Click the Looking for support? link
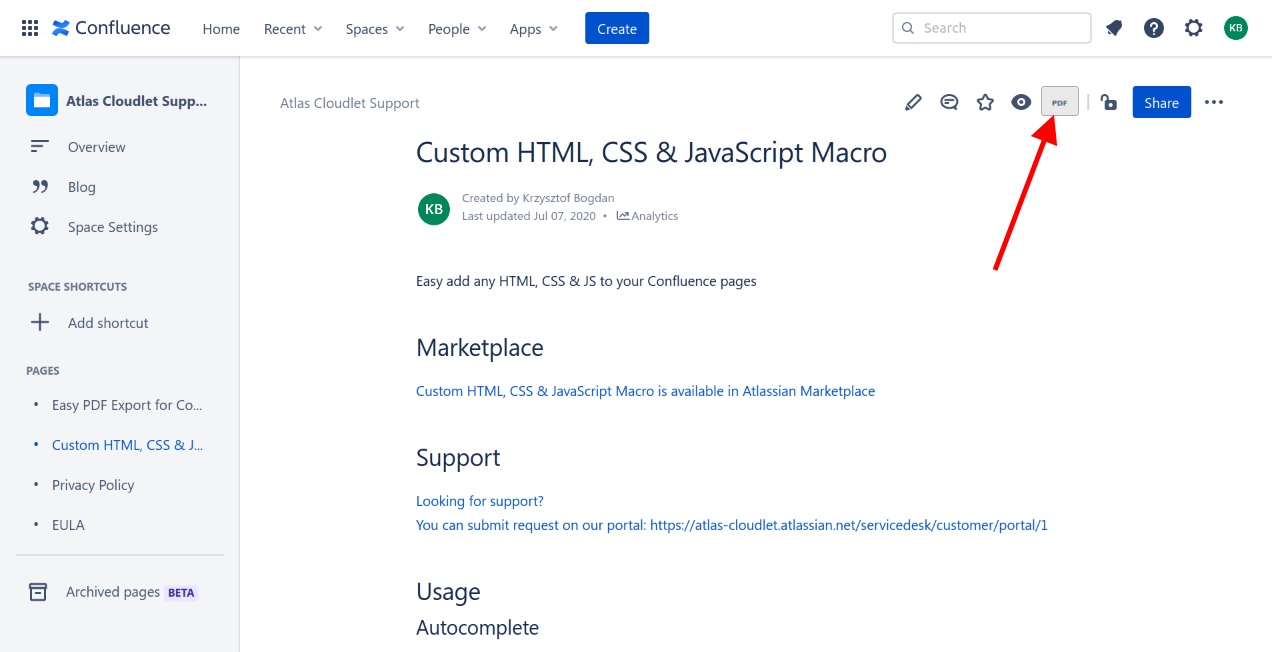 pos(480,501)
